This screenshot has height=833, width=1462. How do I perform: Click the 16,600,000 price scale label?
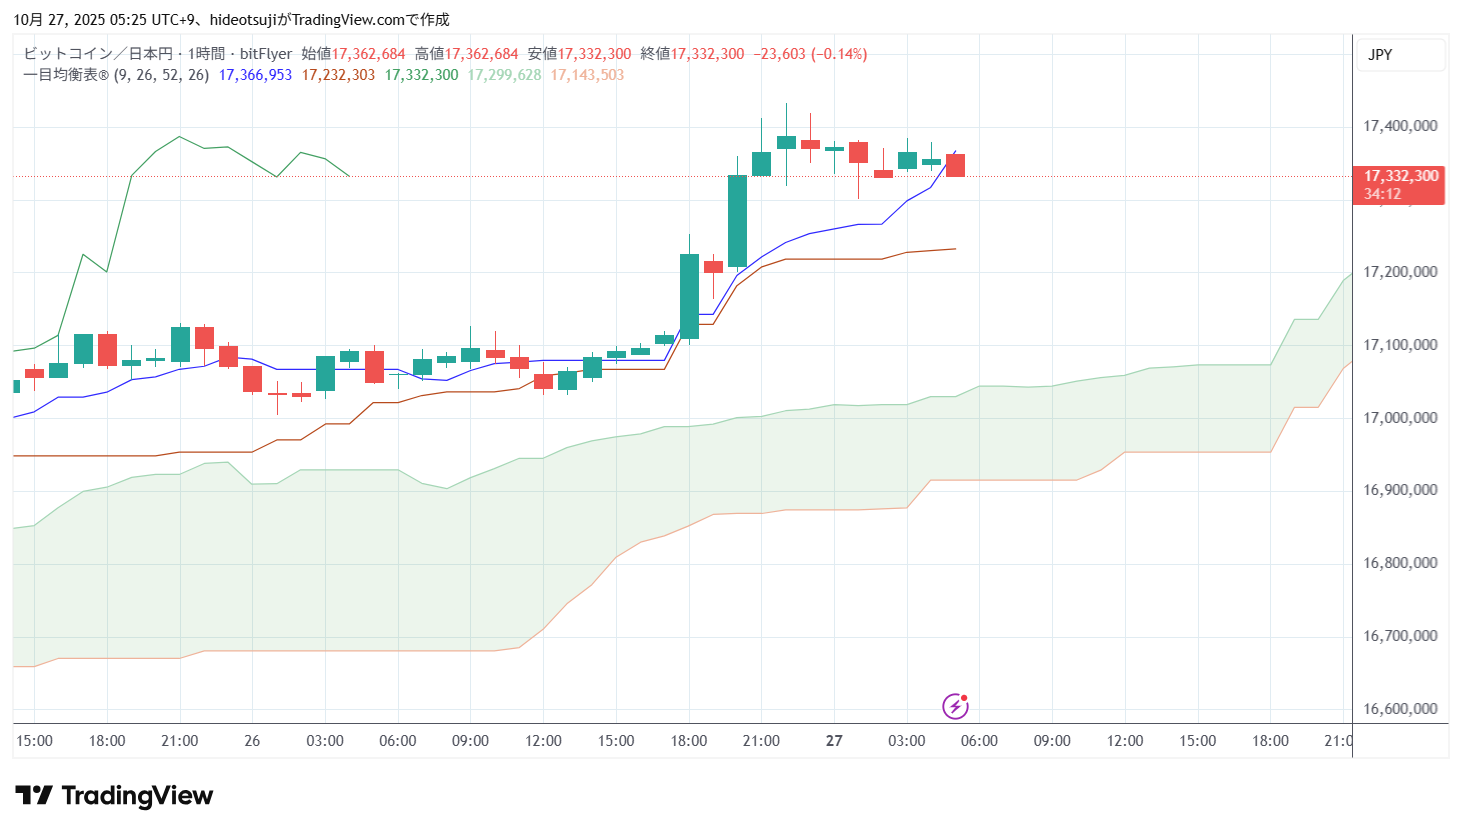pyautogui.click(x=1400, y=709)
